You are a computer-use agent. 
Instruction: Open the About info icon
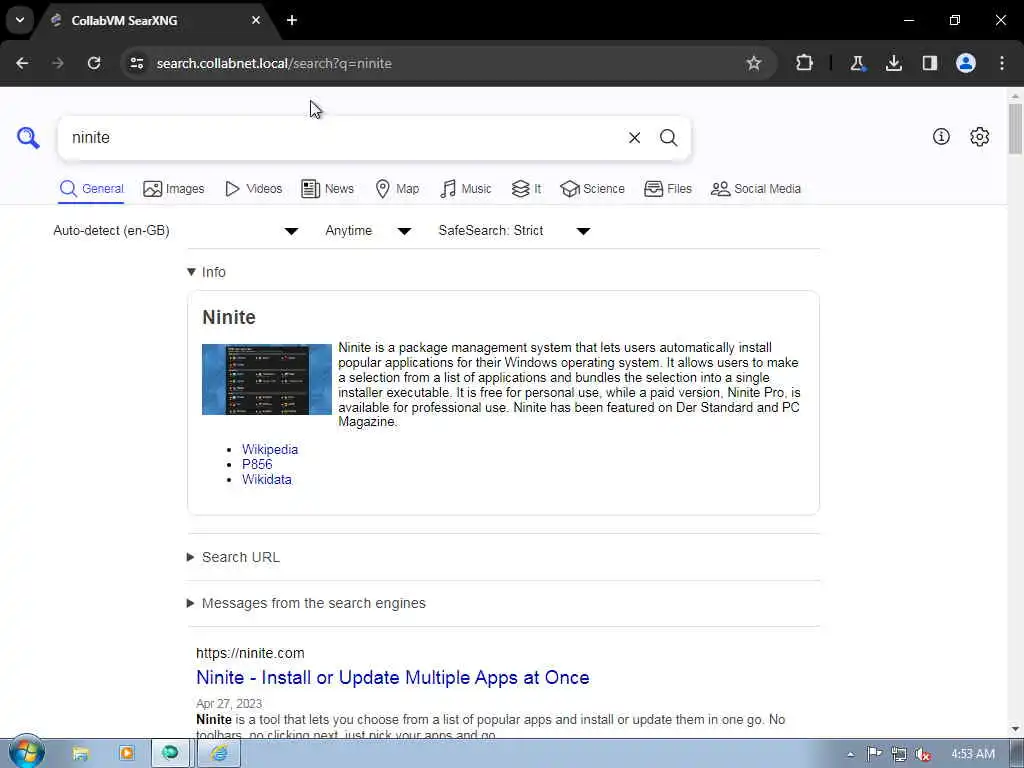tap(941, 136)
